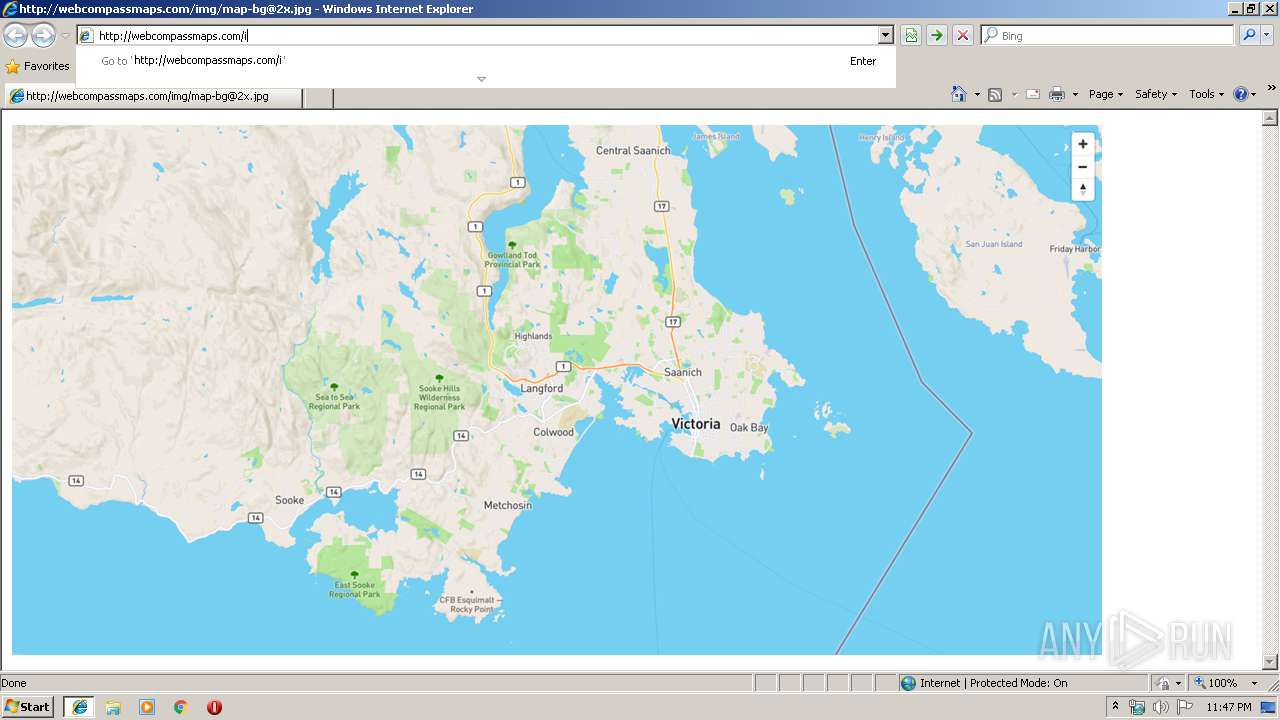Open the feeds dropdown arrow

(x=1014, y=94)
